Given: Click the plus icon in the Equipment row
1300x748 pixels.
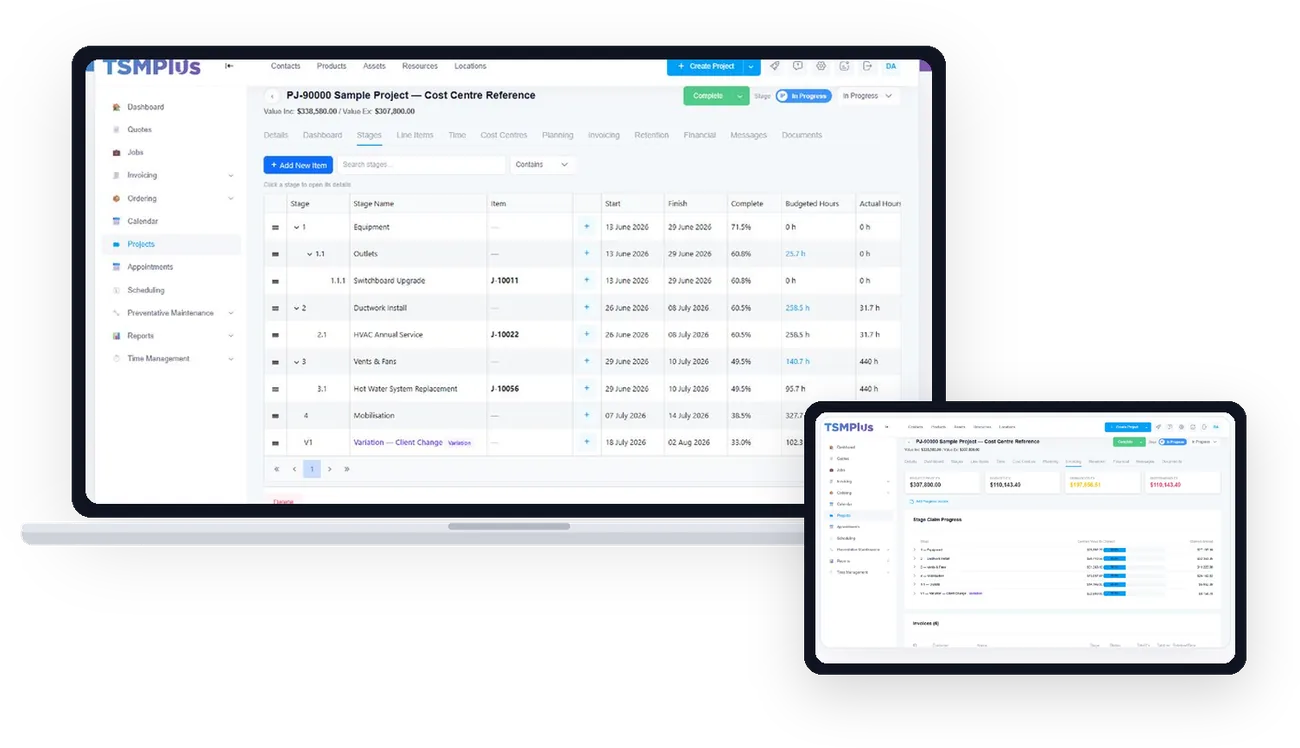Looking at the screenshot, I should (587, 227).
